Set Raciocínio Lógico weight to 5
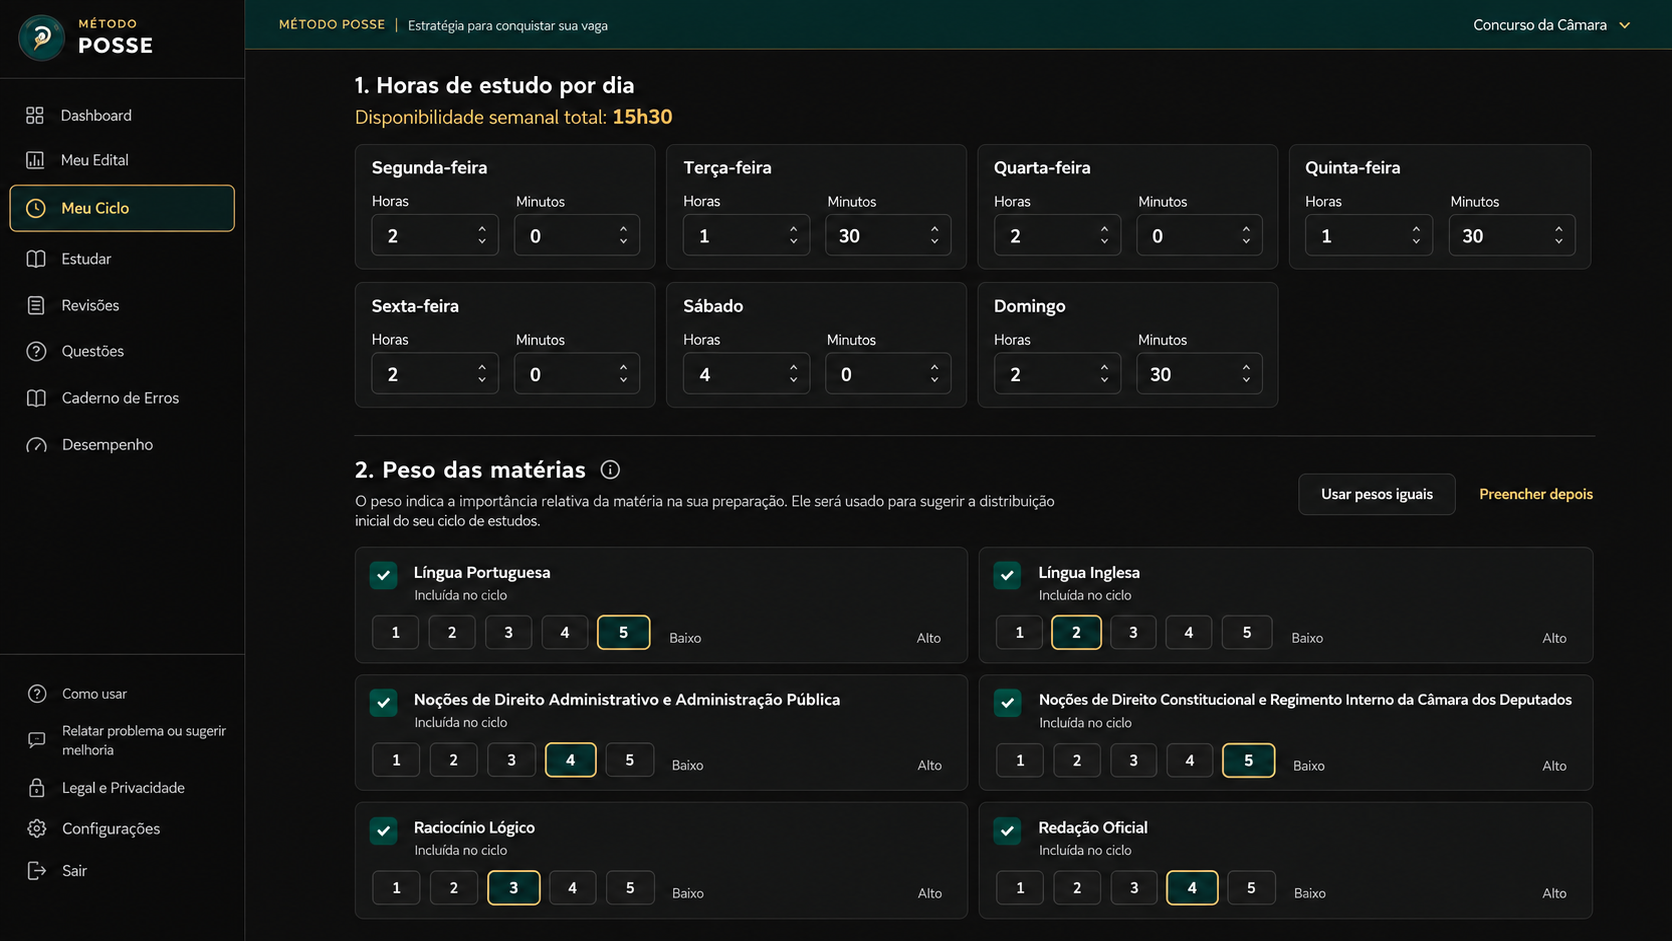Viewport: 1672px width, 941px height. [630, 888]
